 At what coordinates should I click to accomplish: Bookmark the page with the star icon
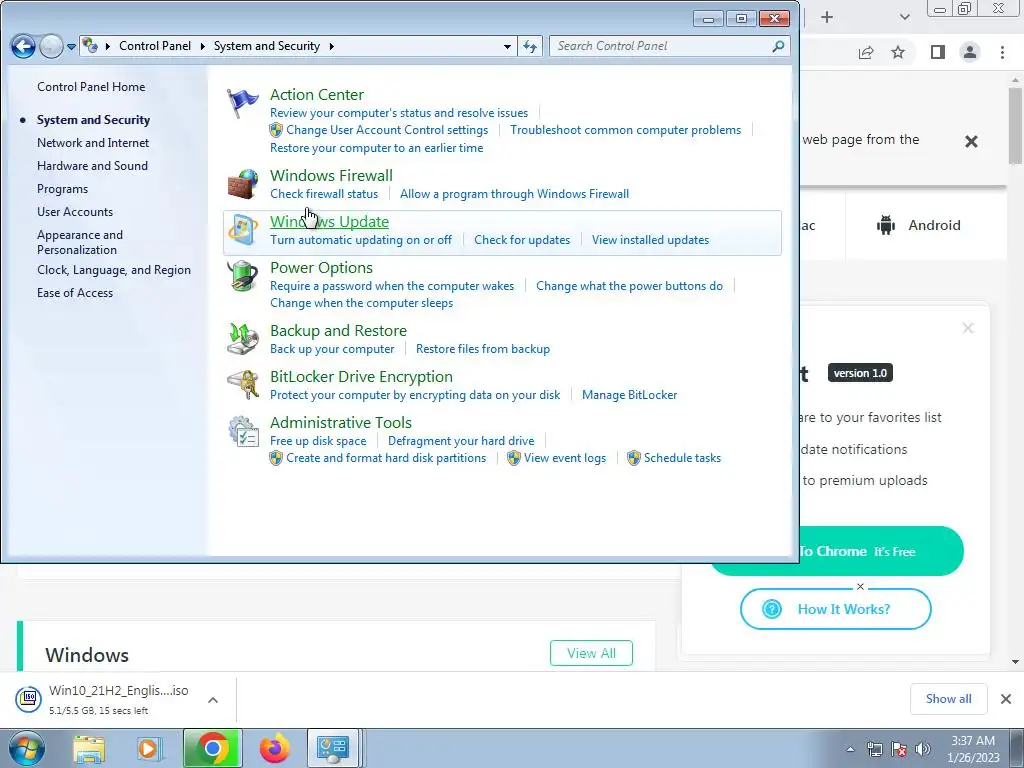click(898, 52)
